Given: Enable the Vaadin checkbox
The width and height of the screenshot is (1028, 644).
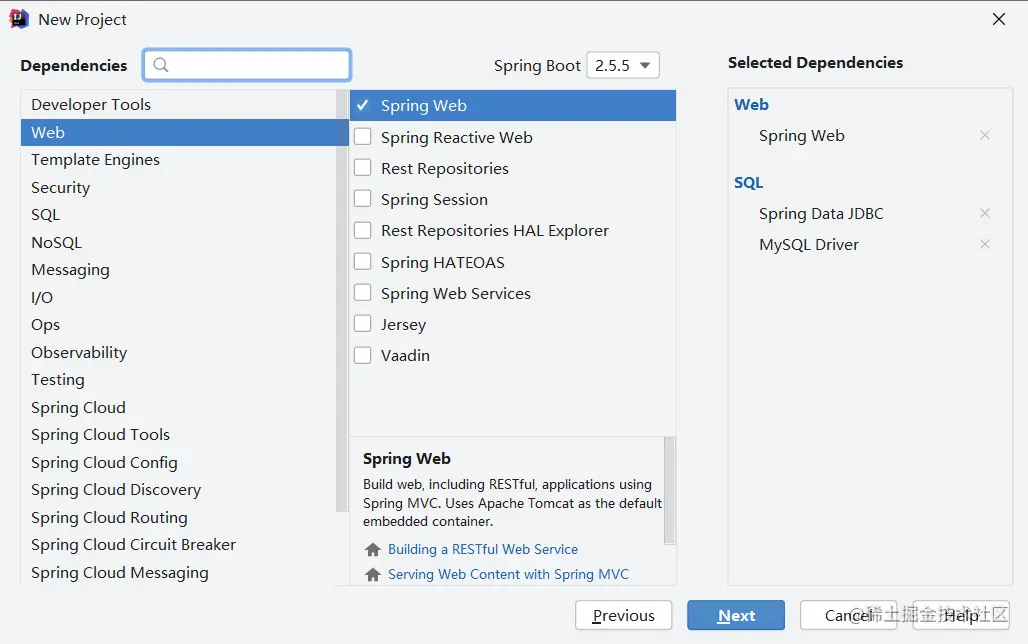Looking at the screenshot, I should point(363,355).
